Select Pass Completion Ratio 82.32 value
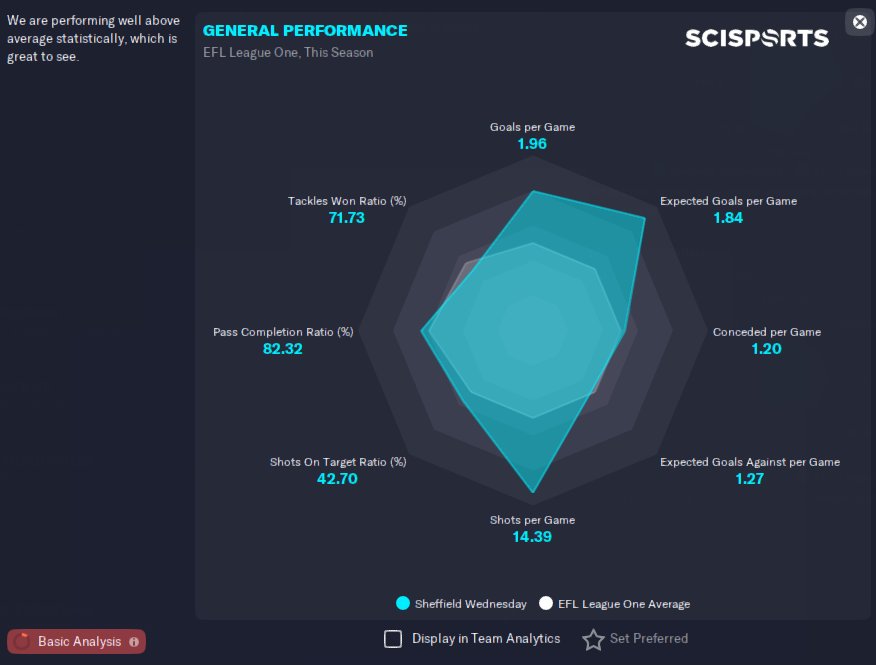Image resolution: width=876 pixels, height=665 pixels. coord(283,349)
